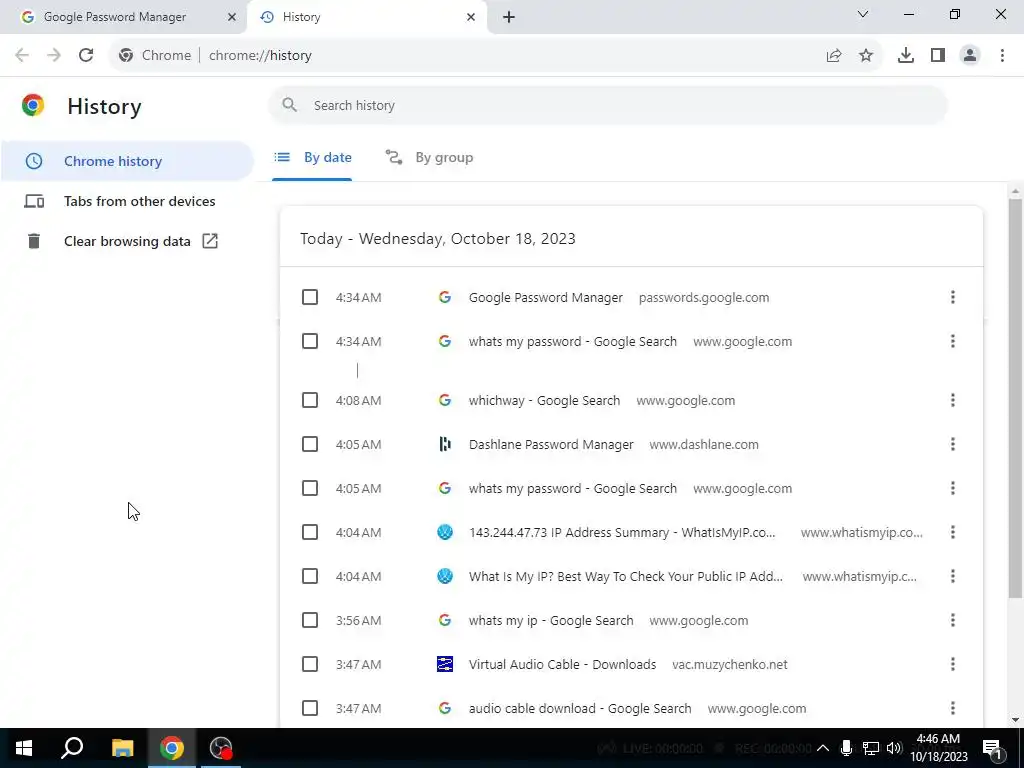This screenshot has height=768, width=1024.
Task: Click the Chrome logo beside History title
Action: (x=33, y=105)
